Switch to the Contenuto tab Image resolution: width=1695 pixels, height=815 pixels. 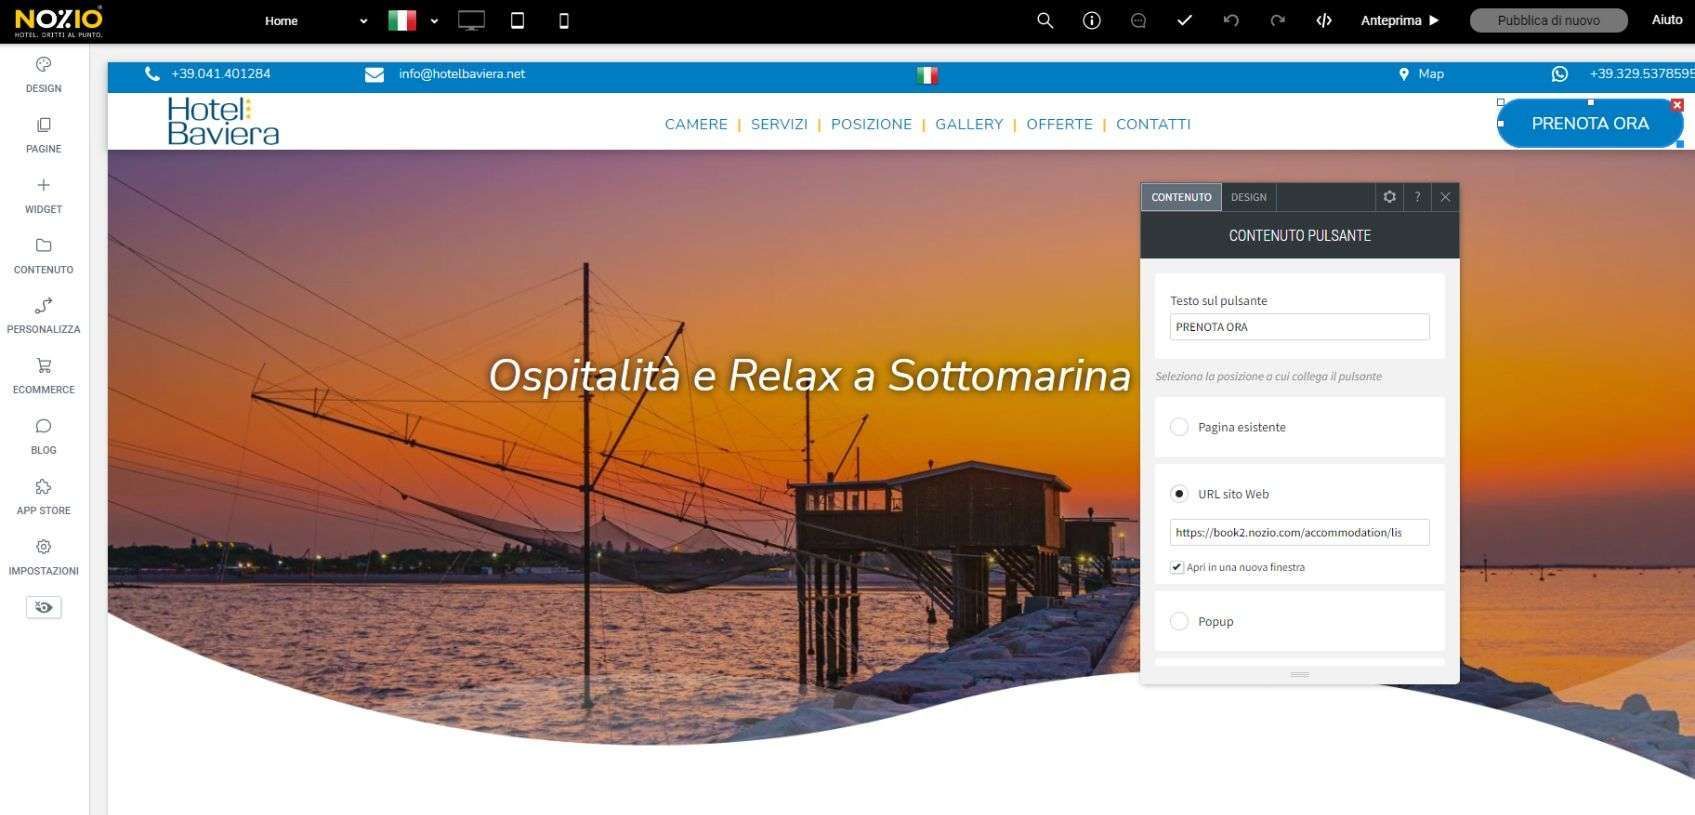tap(1181, 197)
